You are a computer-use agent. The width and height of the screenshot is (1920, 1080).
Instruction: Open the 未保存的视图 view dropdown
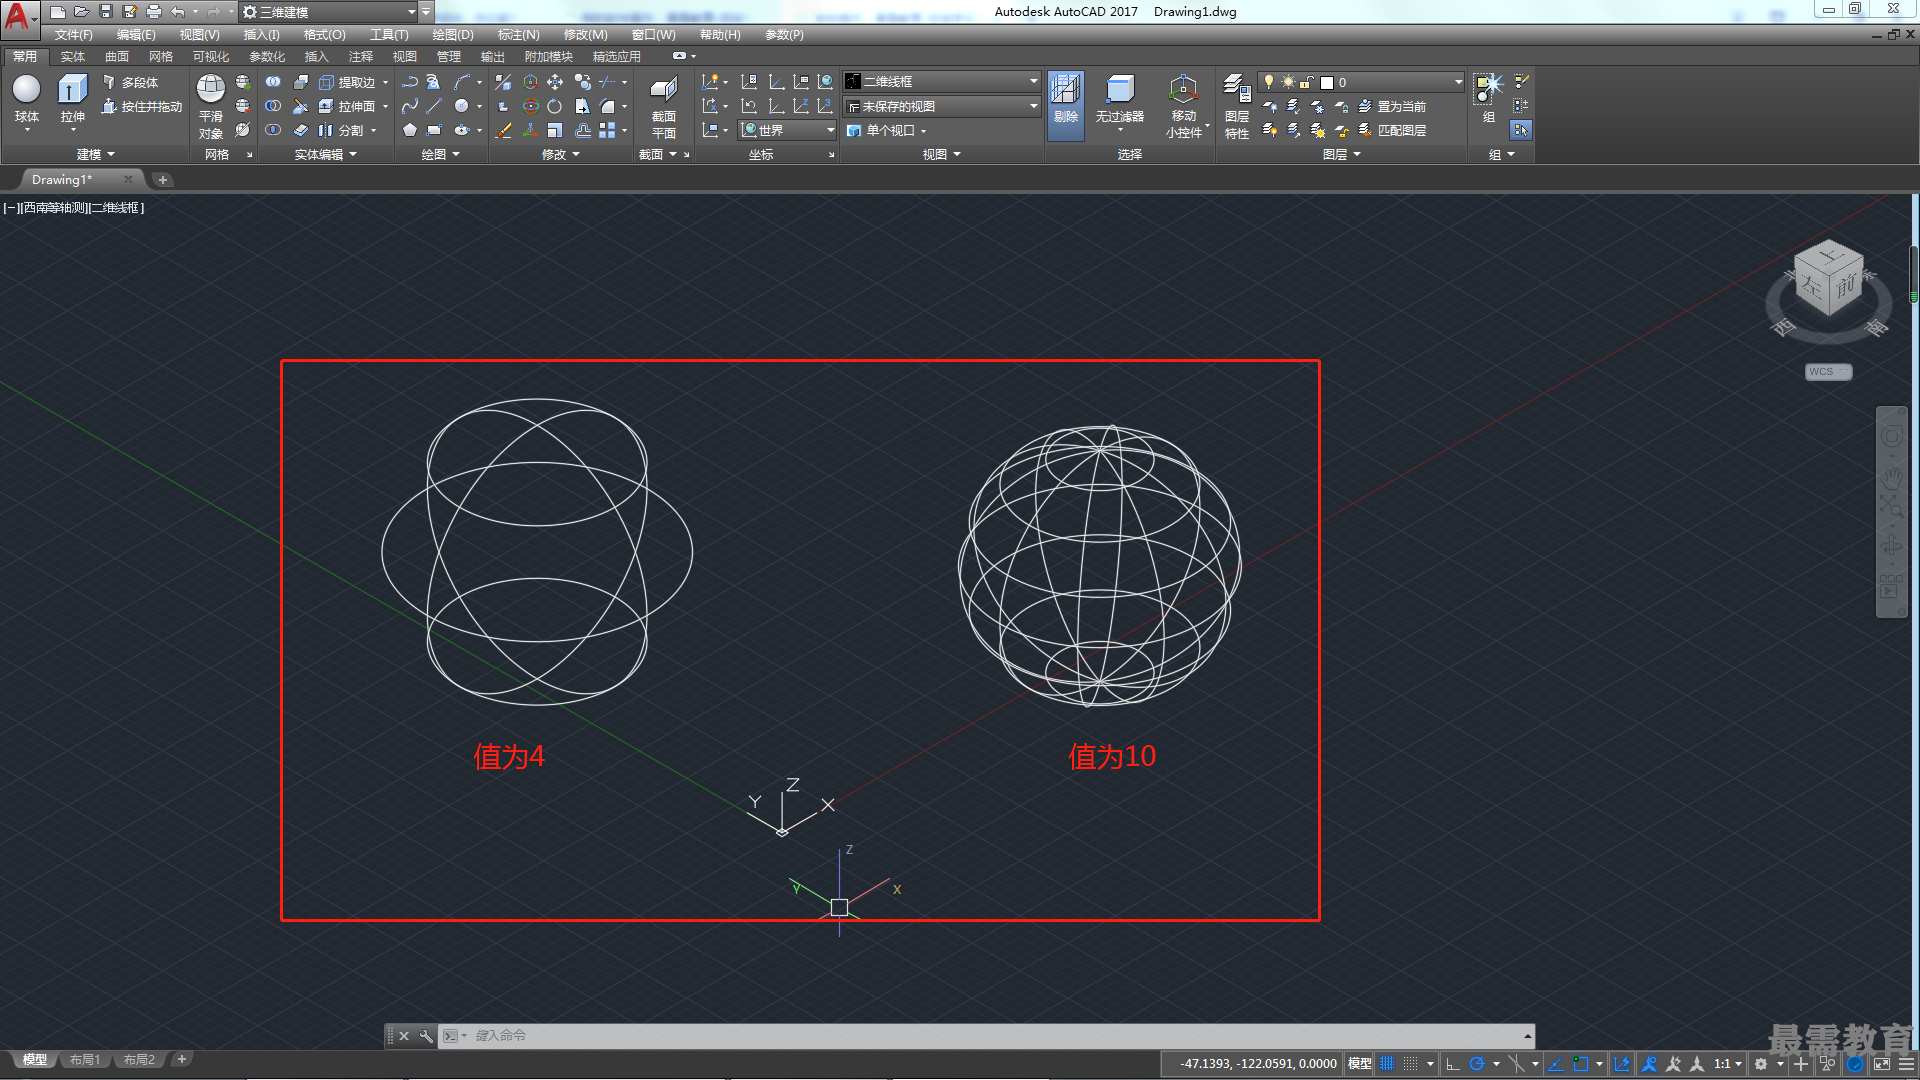click(941, 106)
